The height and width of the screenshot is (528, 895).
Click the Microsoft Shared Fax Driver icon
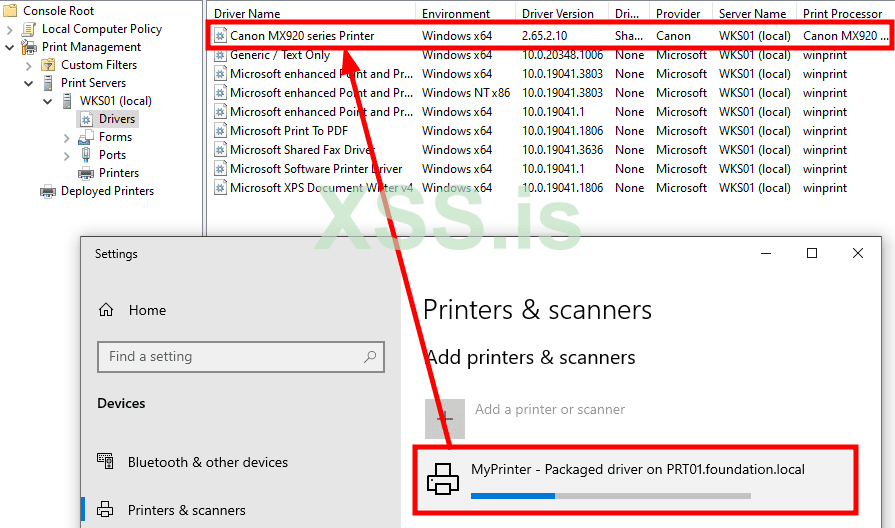(220, 150)
